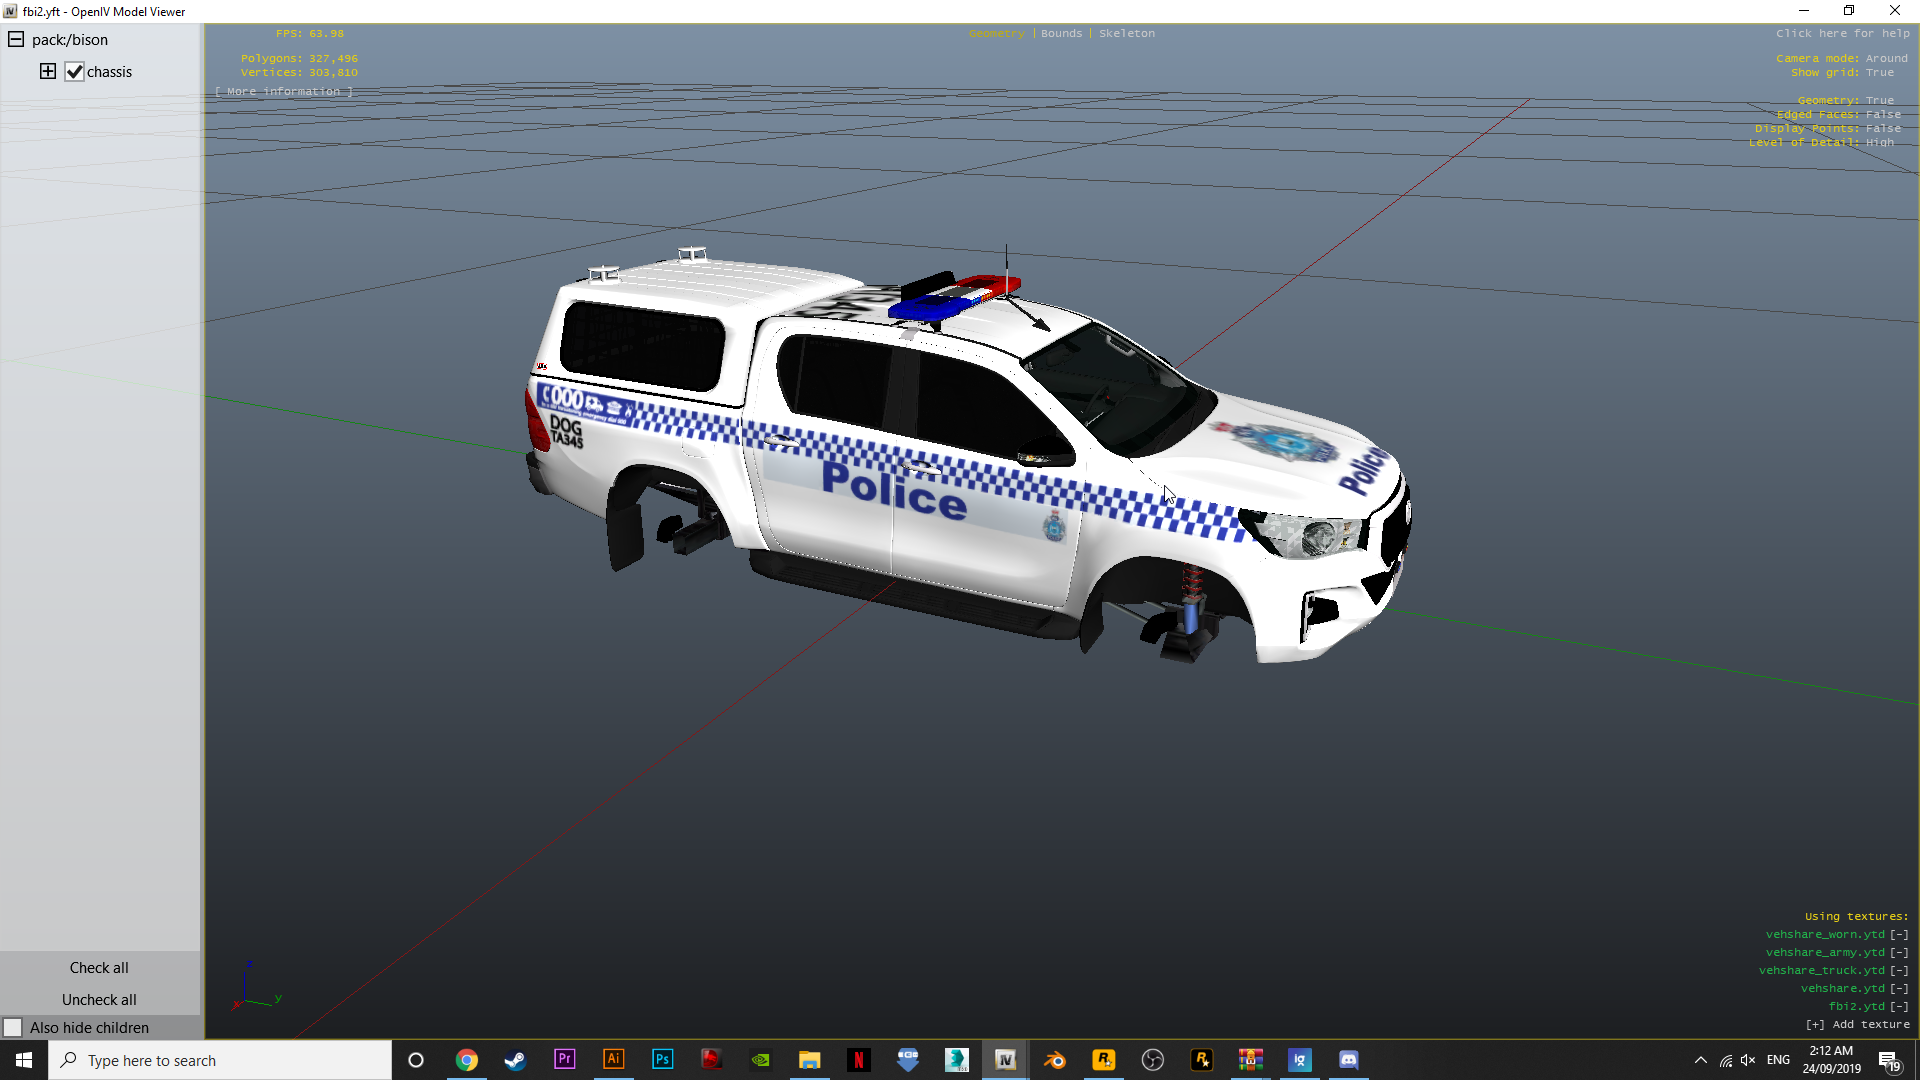
Task: Remove fbi2.ytd texture with [-]
Action: click(x=1899, y=1007)
